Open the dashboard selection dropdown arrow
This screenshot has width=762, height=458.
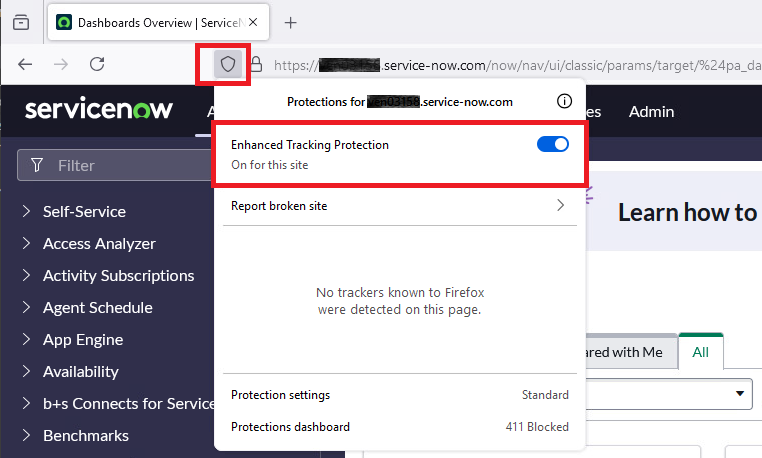pos(741,393)
